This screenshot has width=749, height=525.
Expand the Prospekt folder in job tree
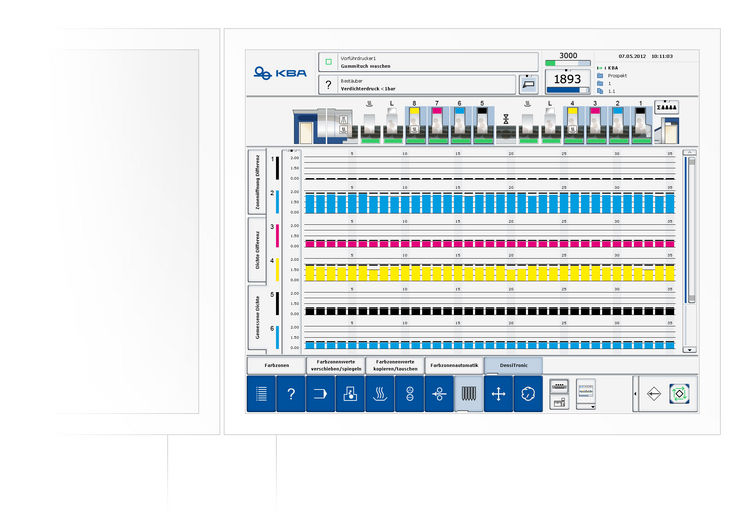point(600,75)
